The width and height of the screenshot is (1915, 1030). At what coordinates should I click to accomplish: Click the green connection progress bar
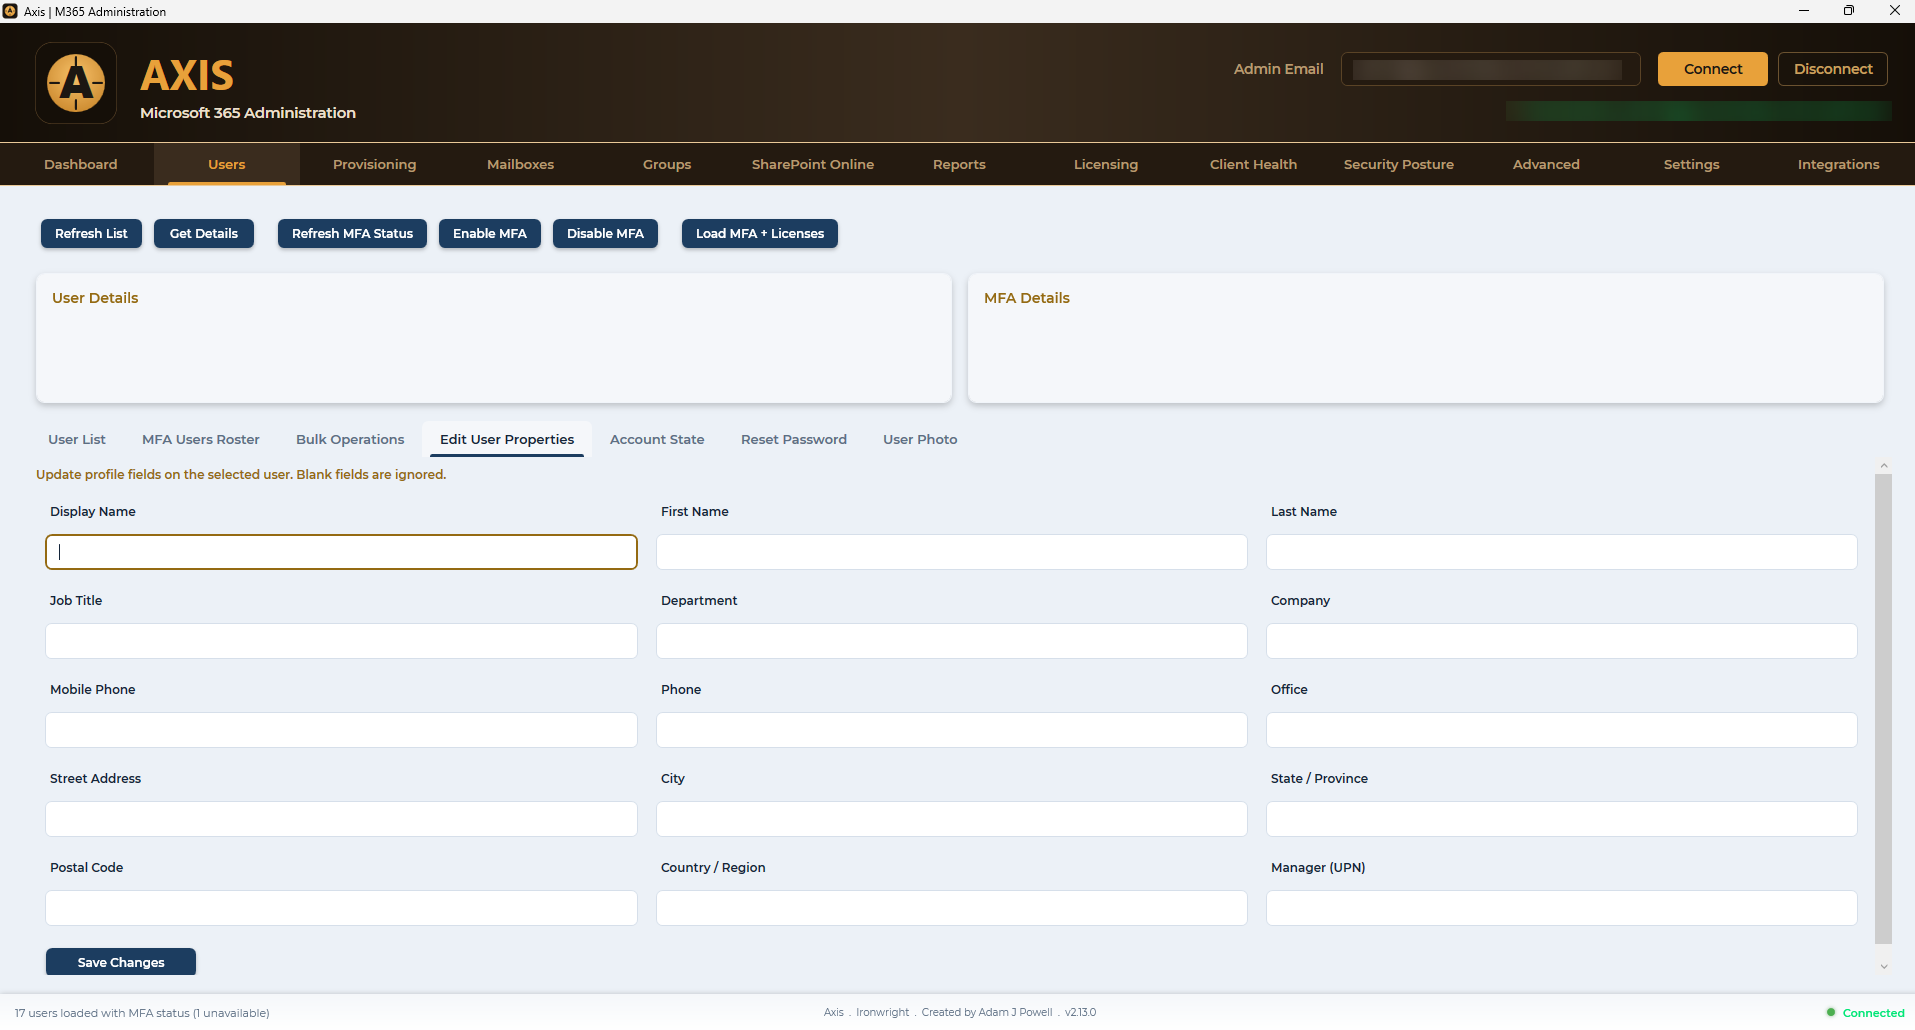click(x=1698, y=110)
